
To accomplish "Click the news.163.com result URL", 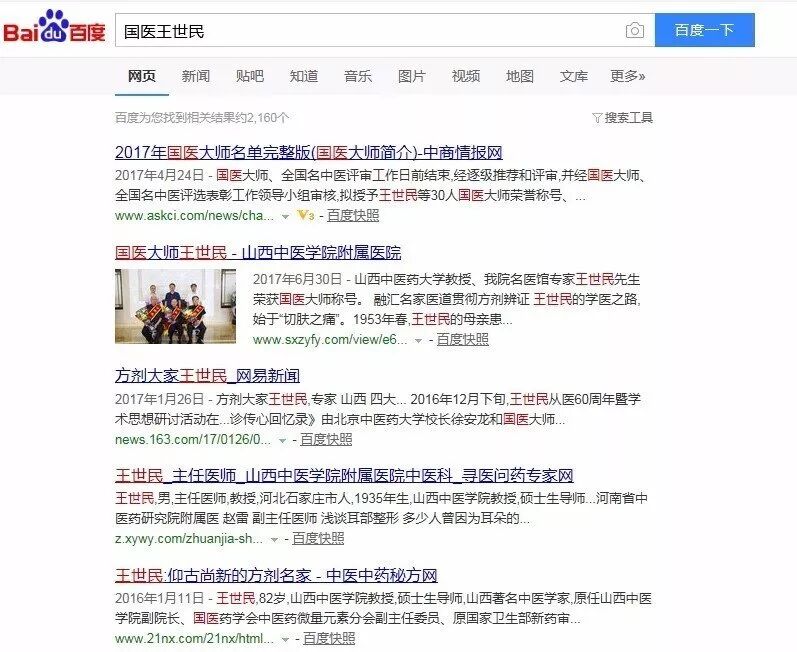I will pyautogui.click(x=193, y=440).
